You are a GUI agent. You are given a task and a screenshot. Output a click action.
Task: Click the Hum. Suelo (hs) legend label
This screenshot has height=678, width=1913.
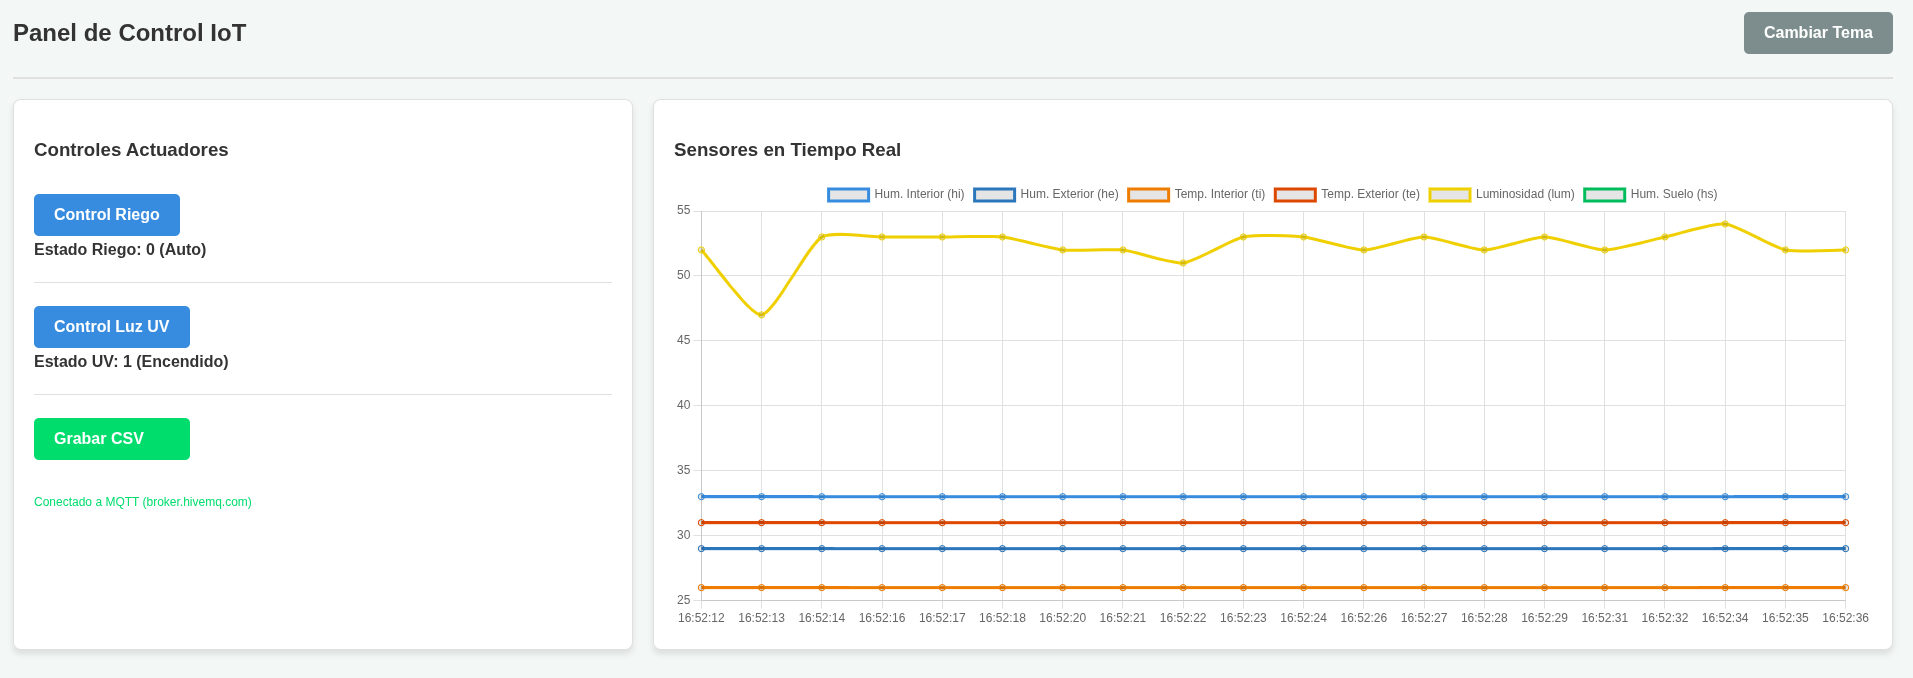click(1674, 194)
